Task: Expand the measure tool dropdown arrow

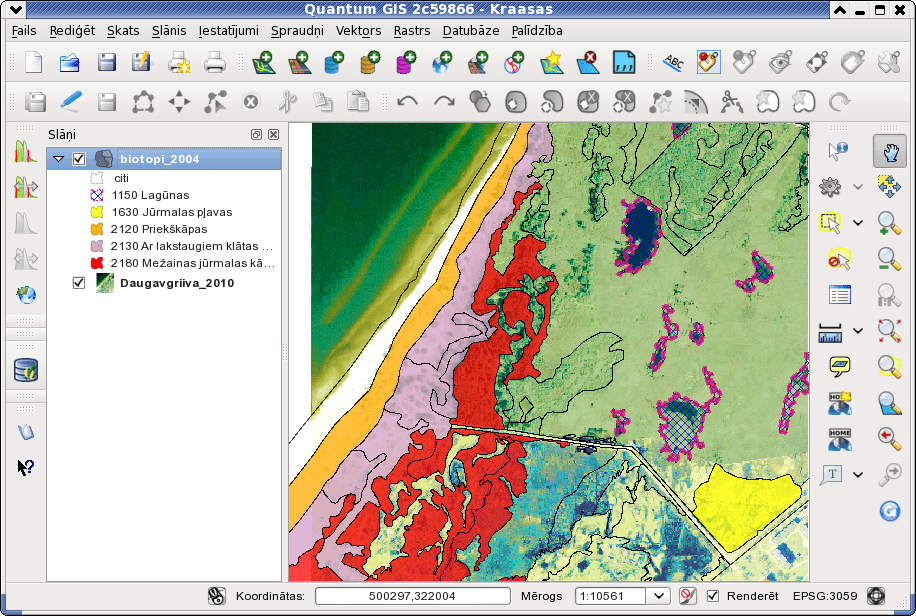Action: click(858, 331)
